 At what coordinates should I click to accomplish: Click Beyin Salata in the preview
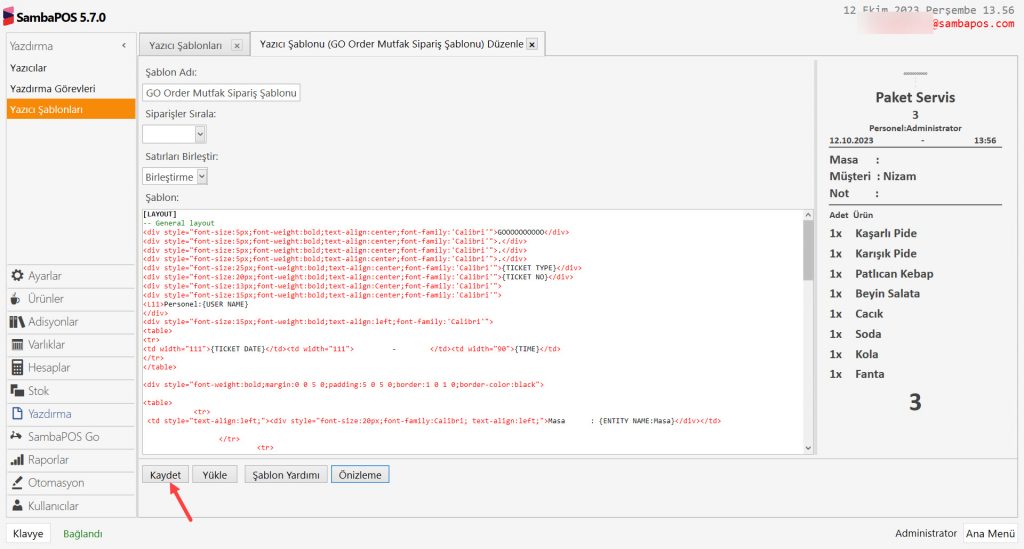coord(888,294)
